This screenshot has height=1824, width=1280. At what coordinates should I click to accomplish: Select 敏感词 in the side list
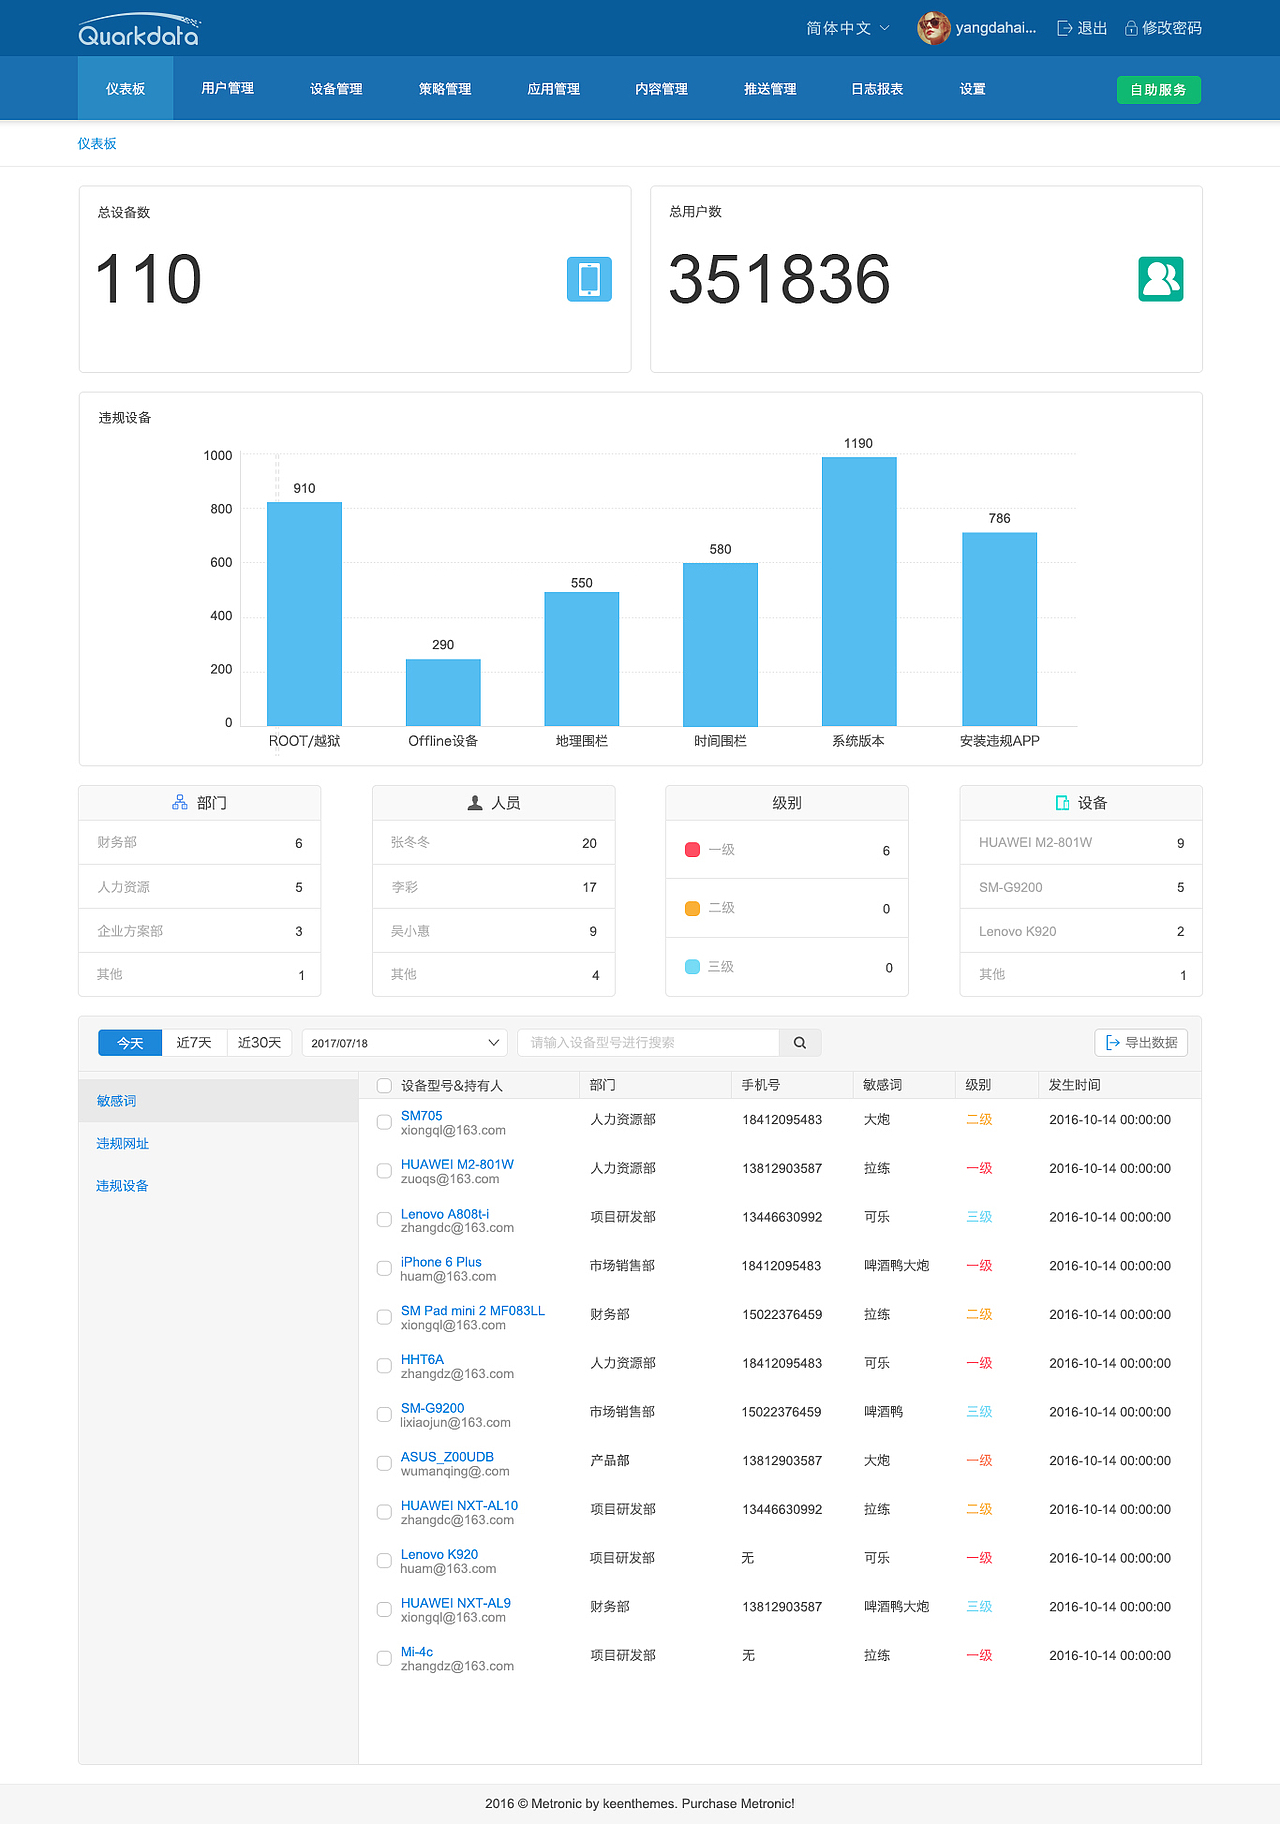tap(218, 1101)
